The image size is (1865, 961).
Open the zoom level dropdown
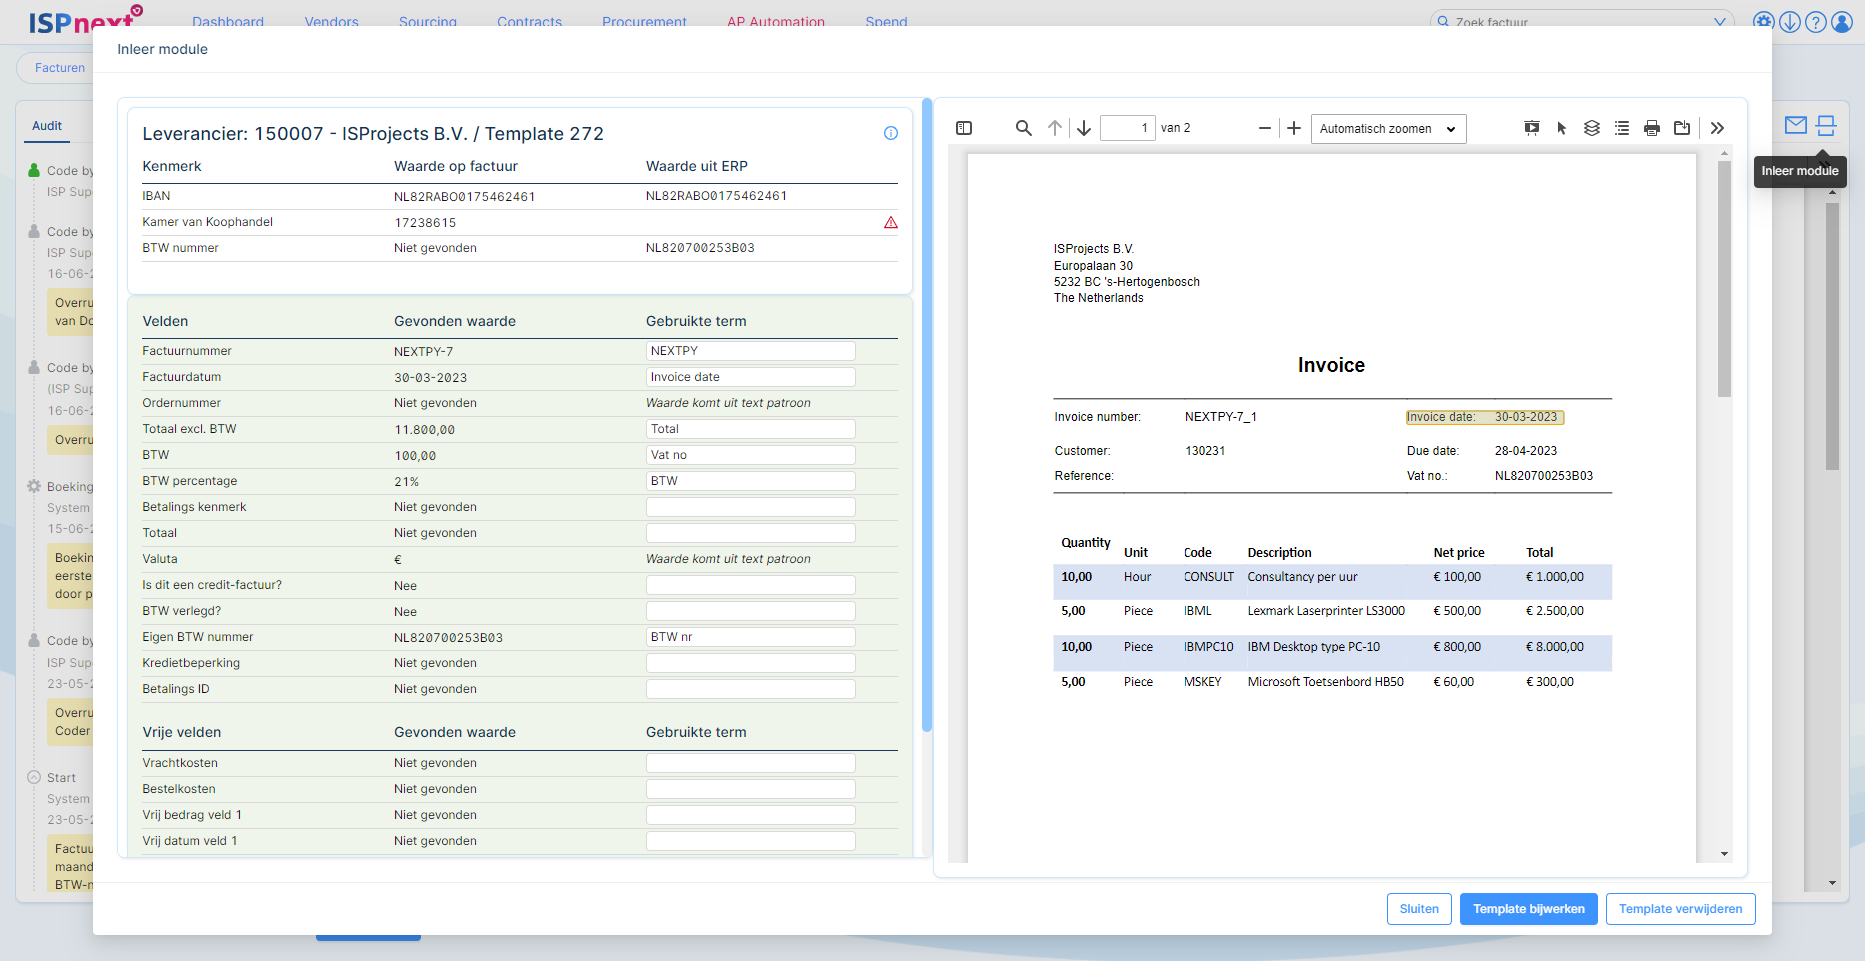tap(1388, 129)
